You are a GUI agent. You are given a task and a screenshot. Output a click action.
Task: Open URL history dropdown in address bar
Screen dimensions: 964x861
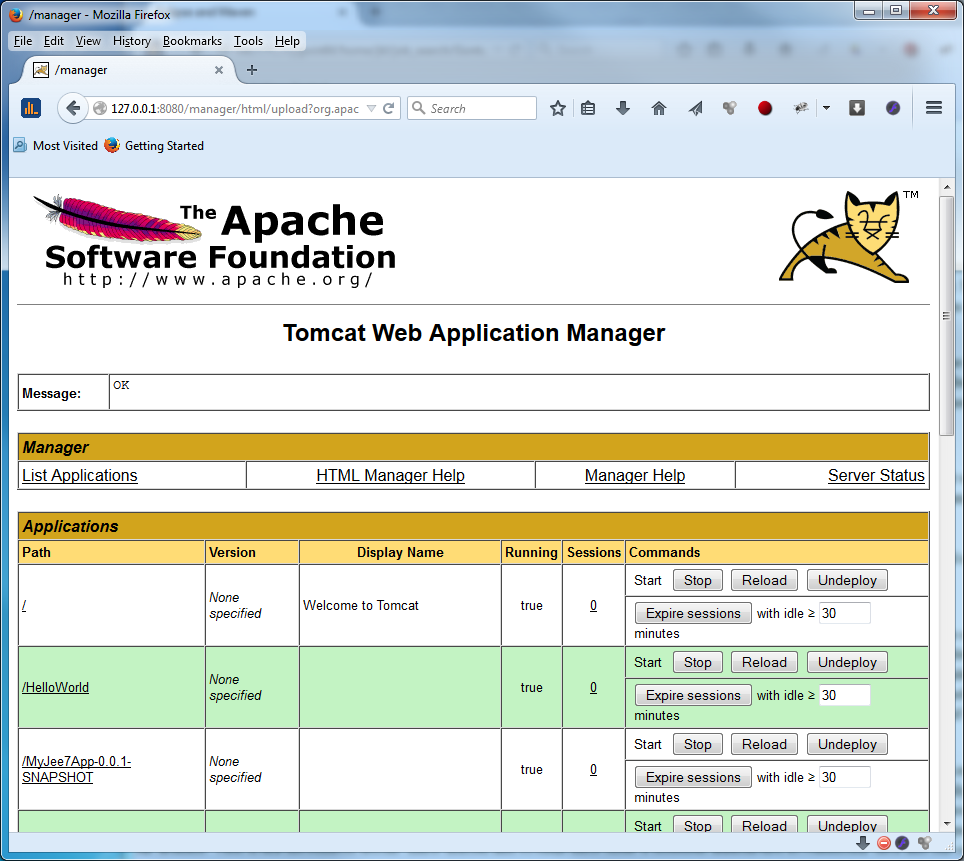click(371, 108)
